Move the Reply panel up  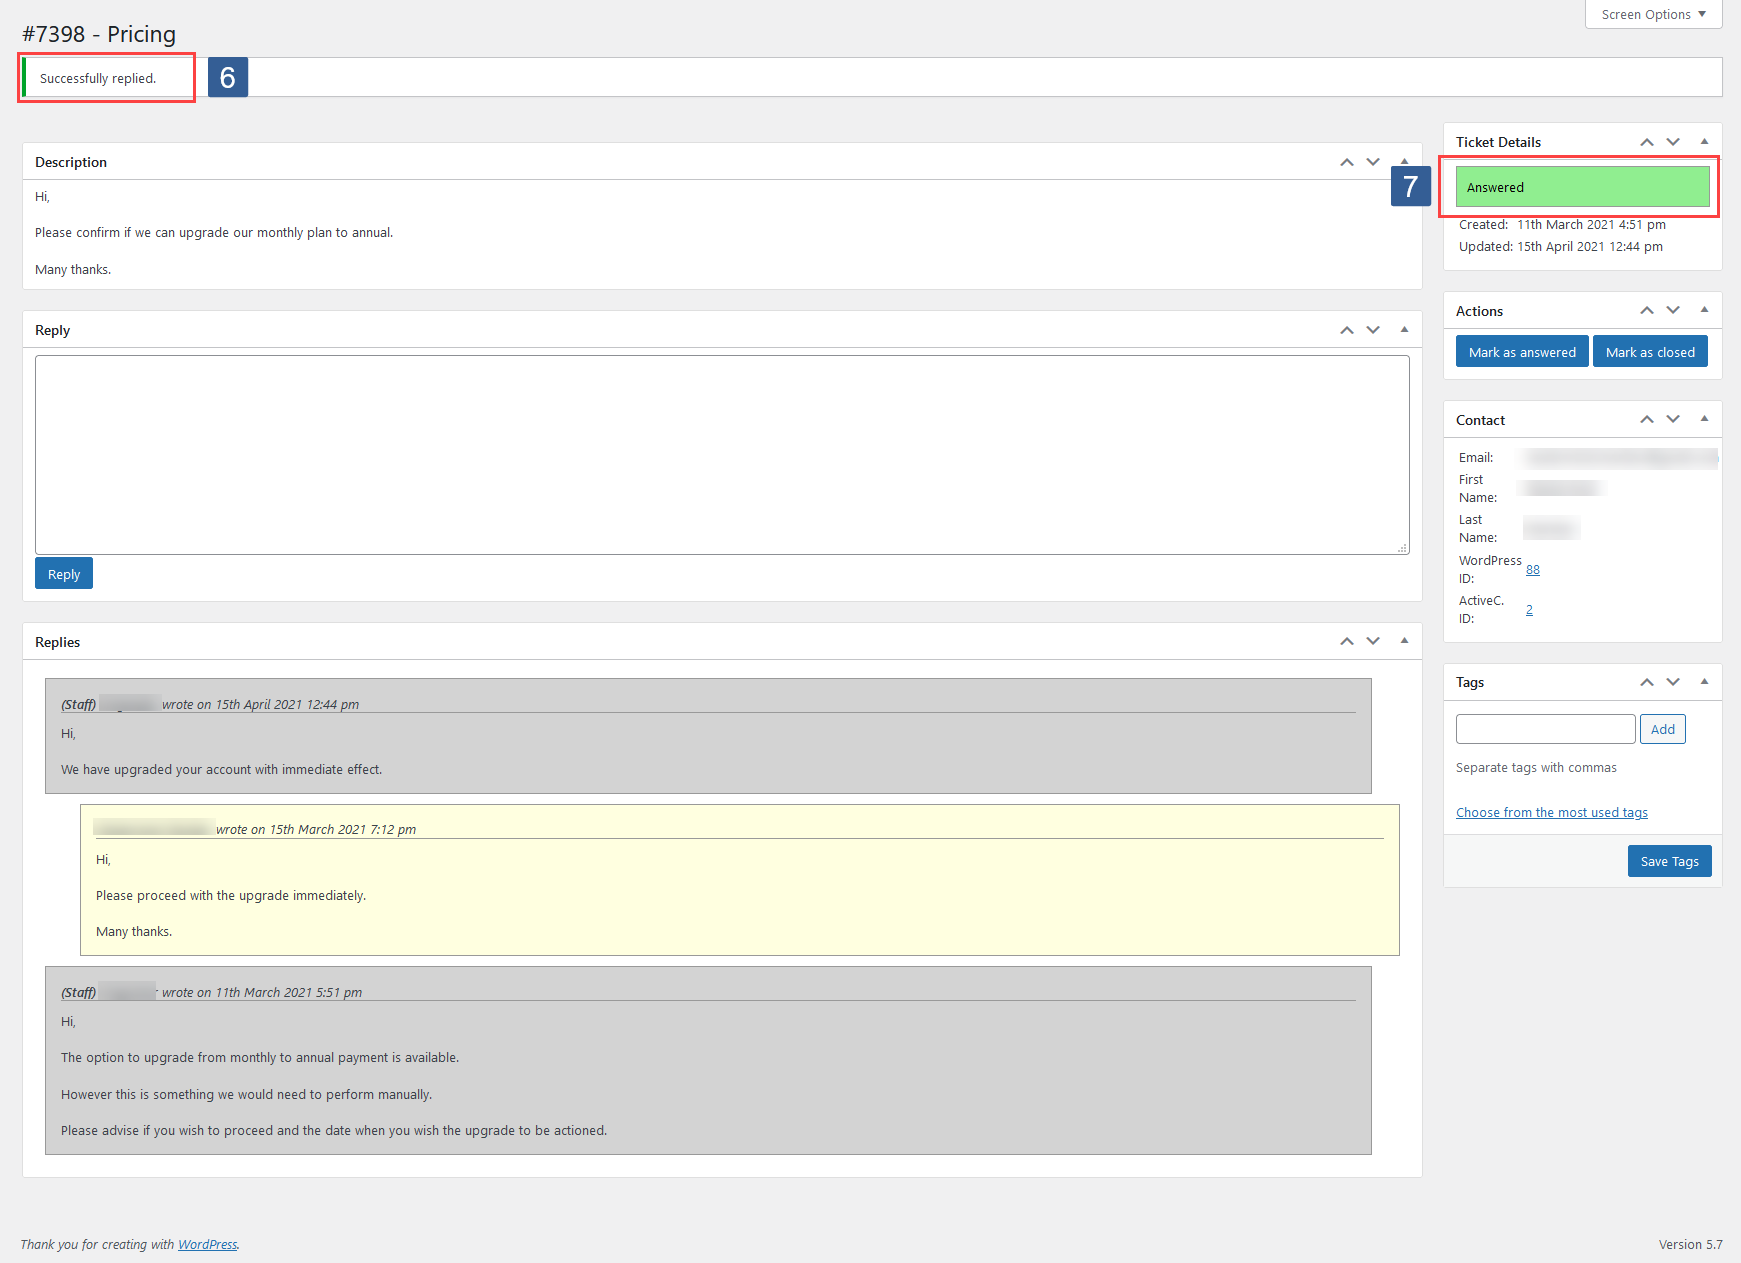click(1346, 329)
